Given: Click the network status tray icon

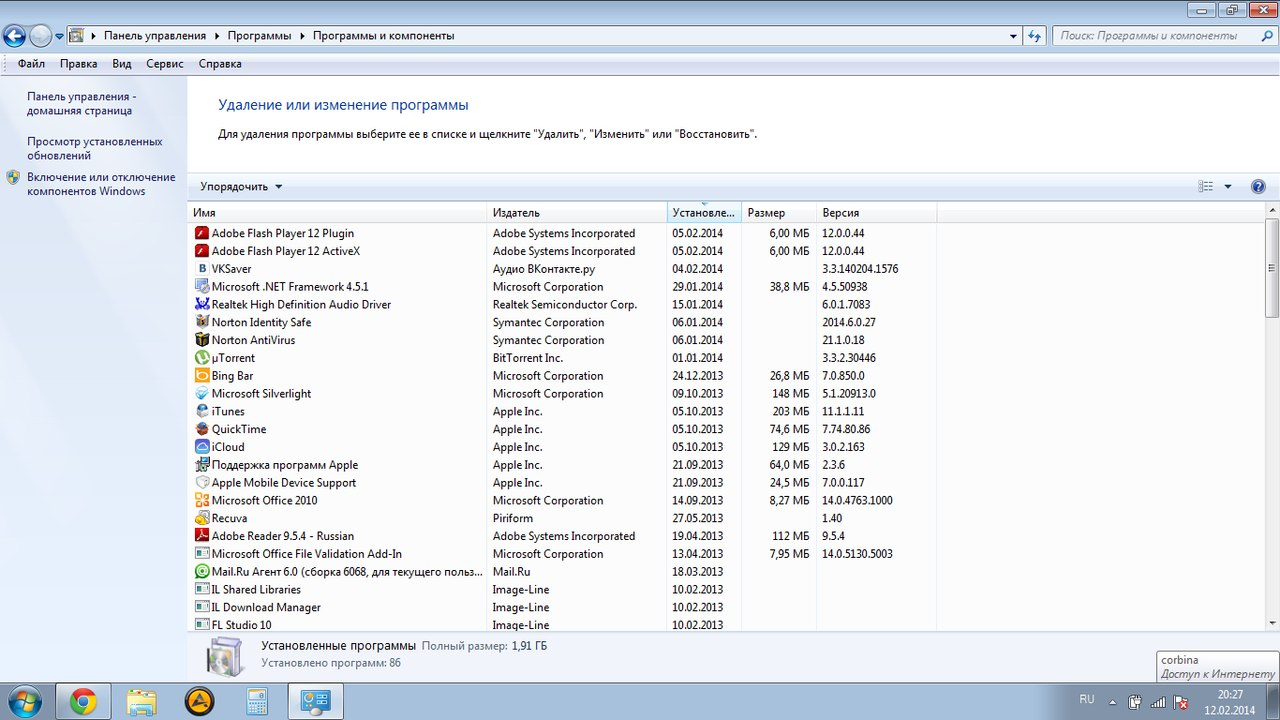Looking at the screenshot, I should [x=1158, y=702].
